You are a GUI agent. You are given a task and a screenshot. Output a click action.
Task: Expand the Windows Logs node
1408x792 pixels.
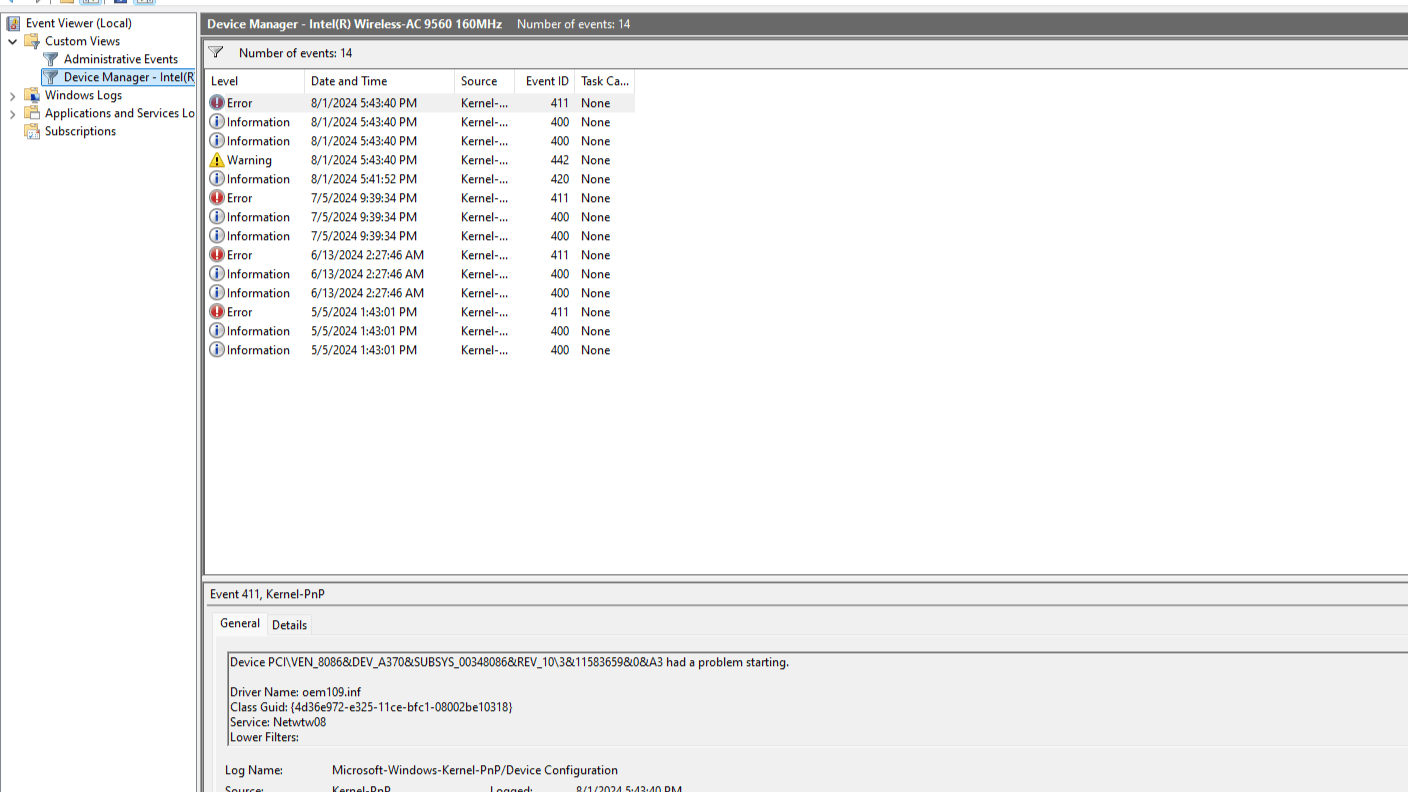(12, 95)
